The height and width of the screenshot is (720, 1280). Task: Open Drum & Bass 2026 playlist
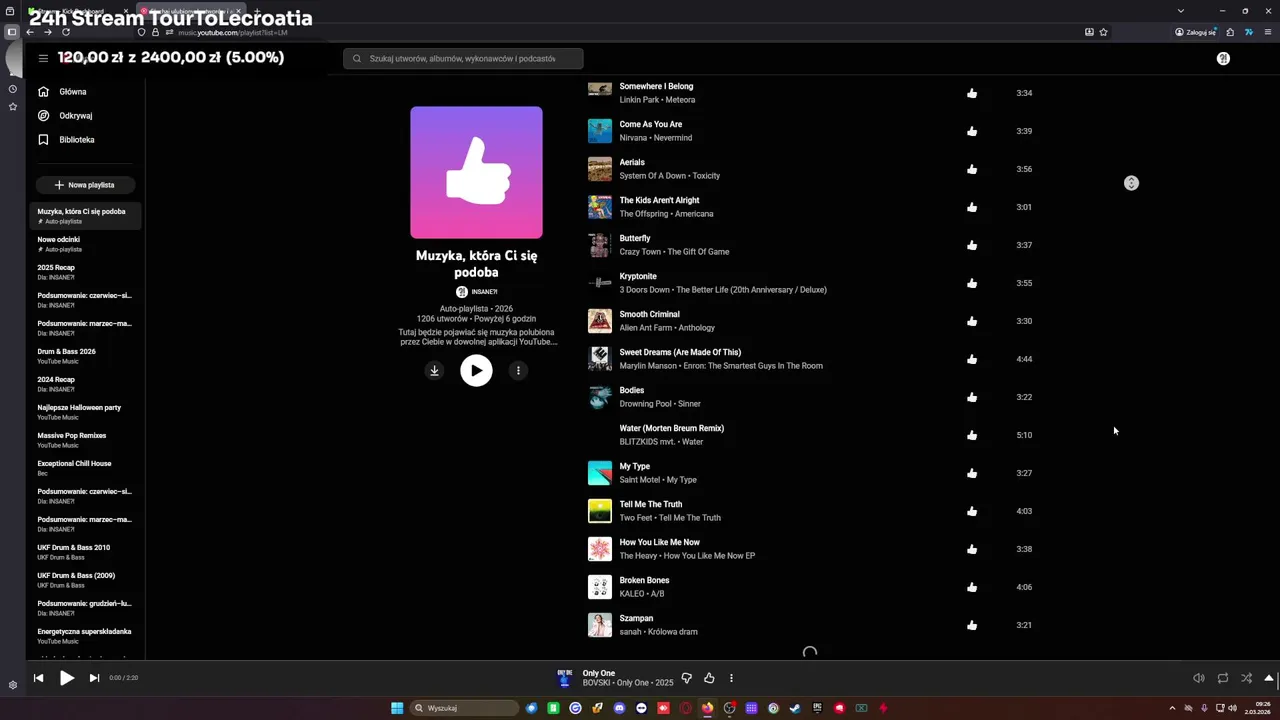85,356
